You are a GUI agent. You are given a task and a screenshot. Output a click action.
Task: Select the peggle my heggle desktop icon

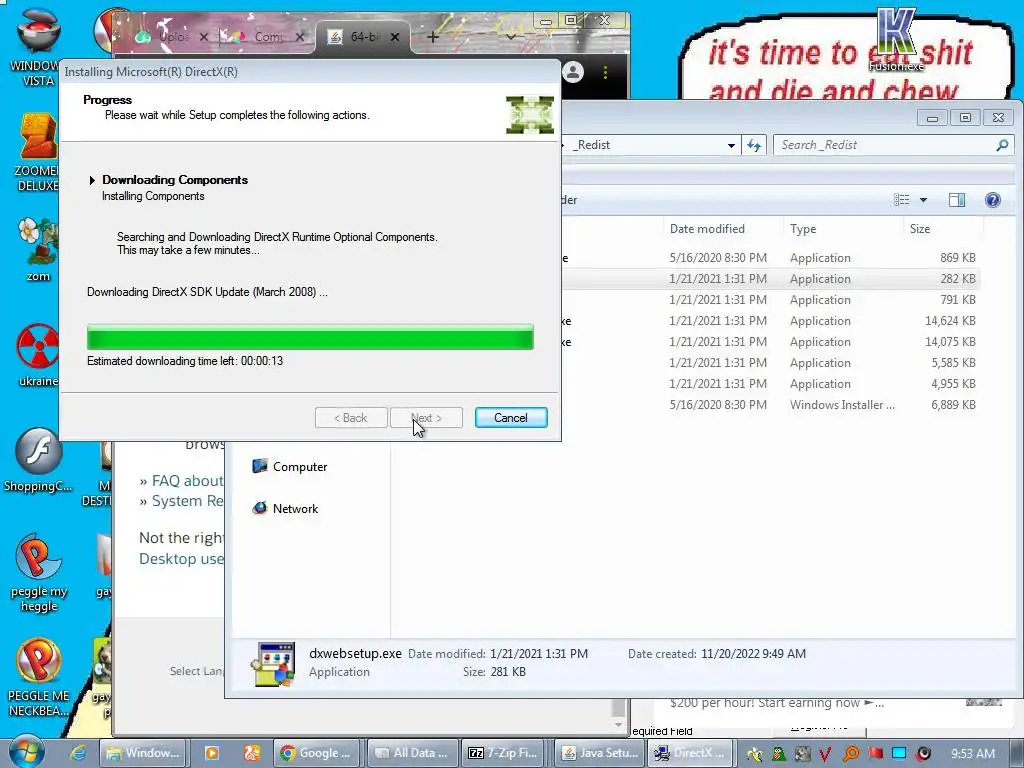(38, 573)
